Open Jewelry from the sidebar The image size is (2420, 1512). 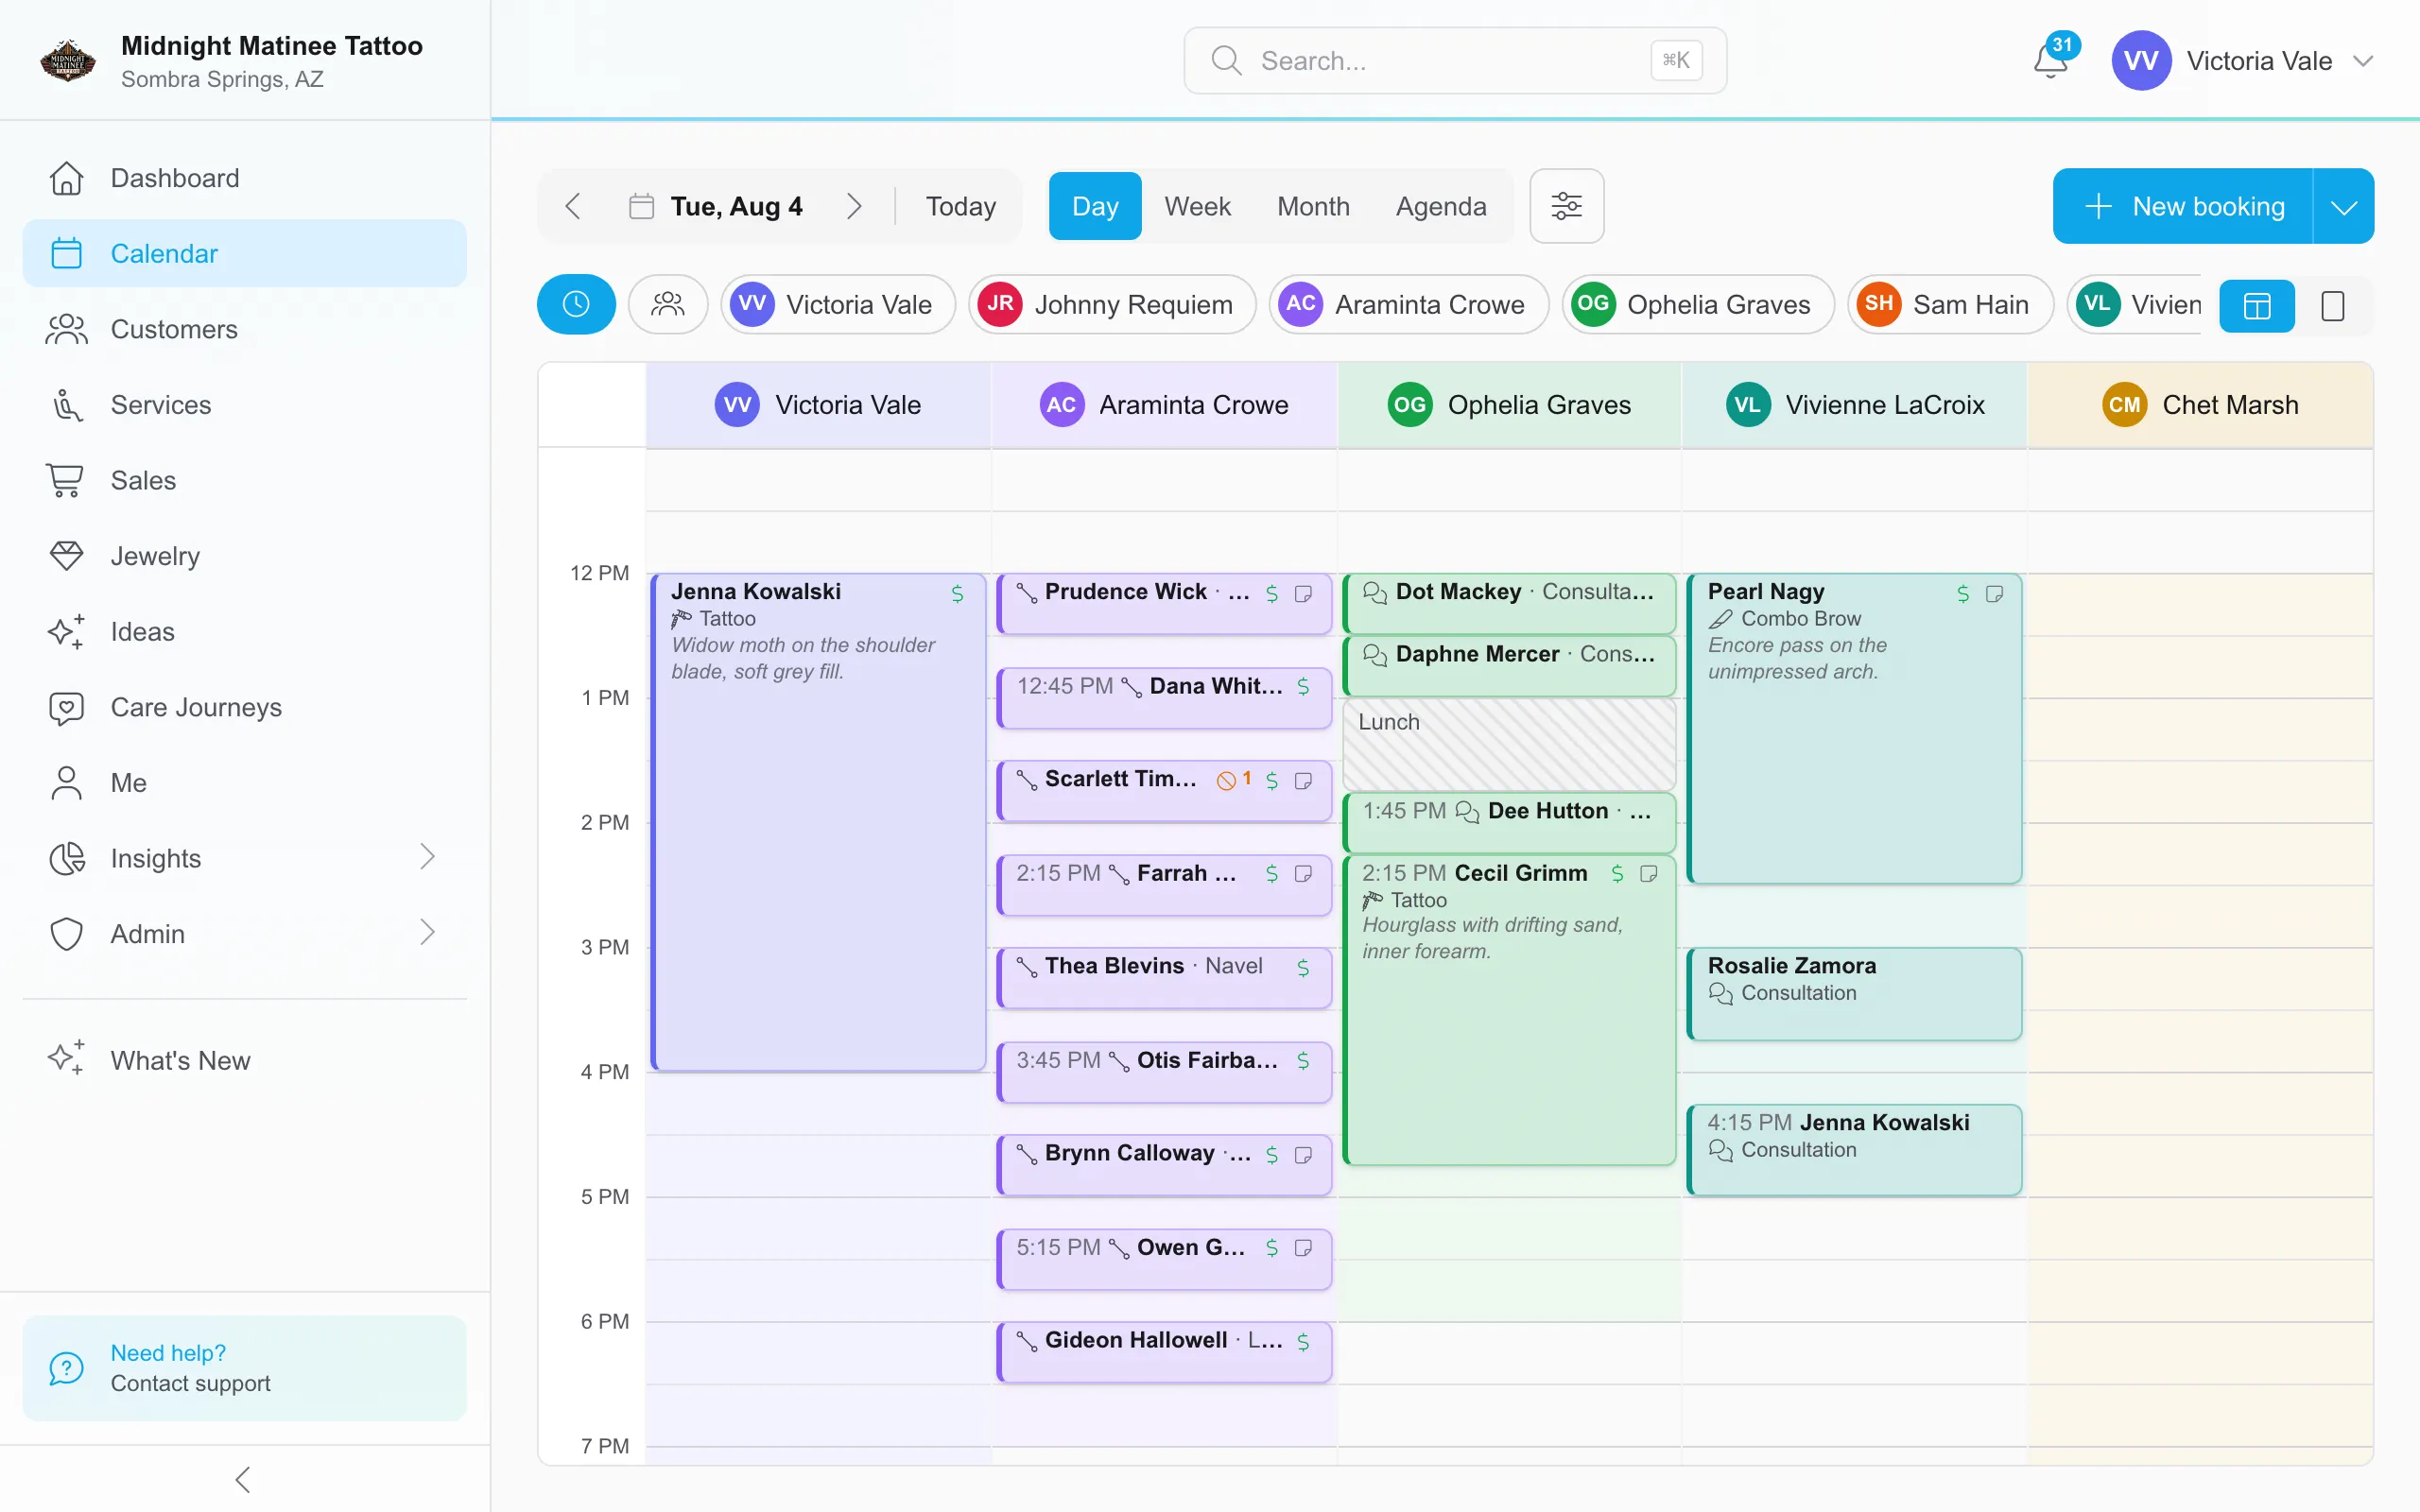tap(245, 556)
